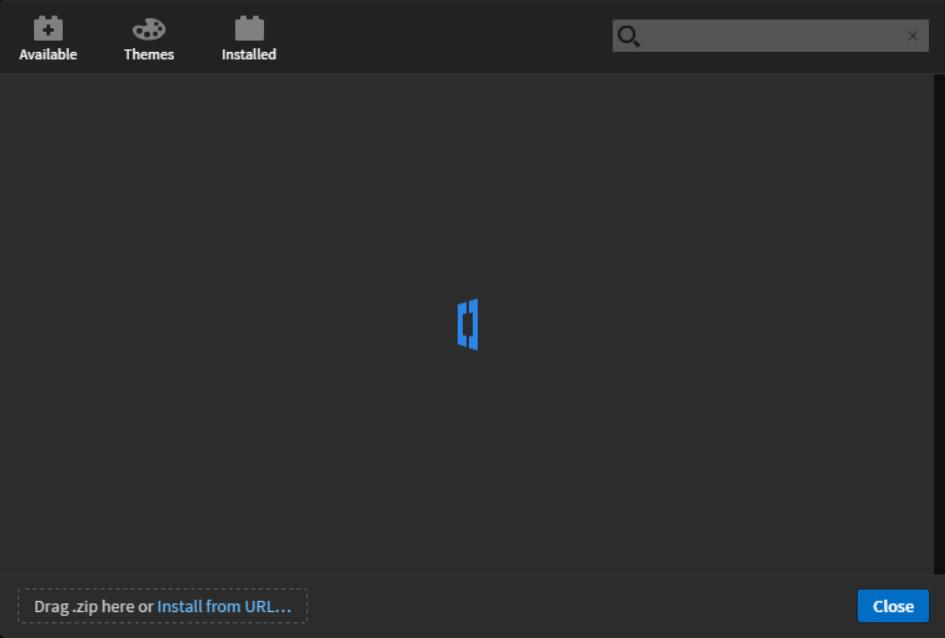Open Install from URL link

click(x=224, y=606)
